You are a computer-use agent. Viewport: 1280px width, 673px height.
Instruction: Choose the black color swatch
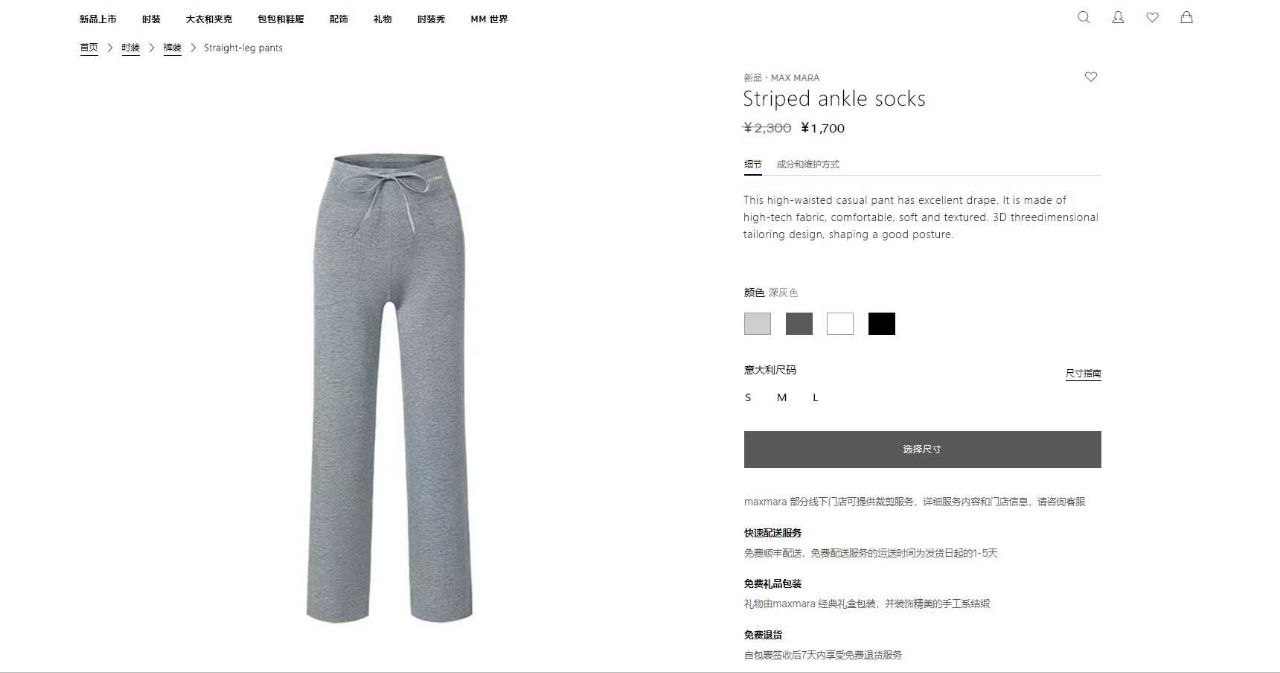(x=882, y=324)
